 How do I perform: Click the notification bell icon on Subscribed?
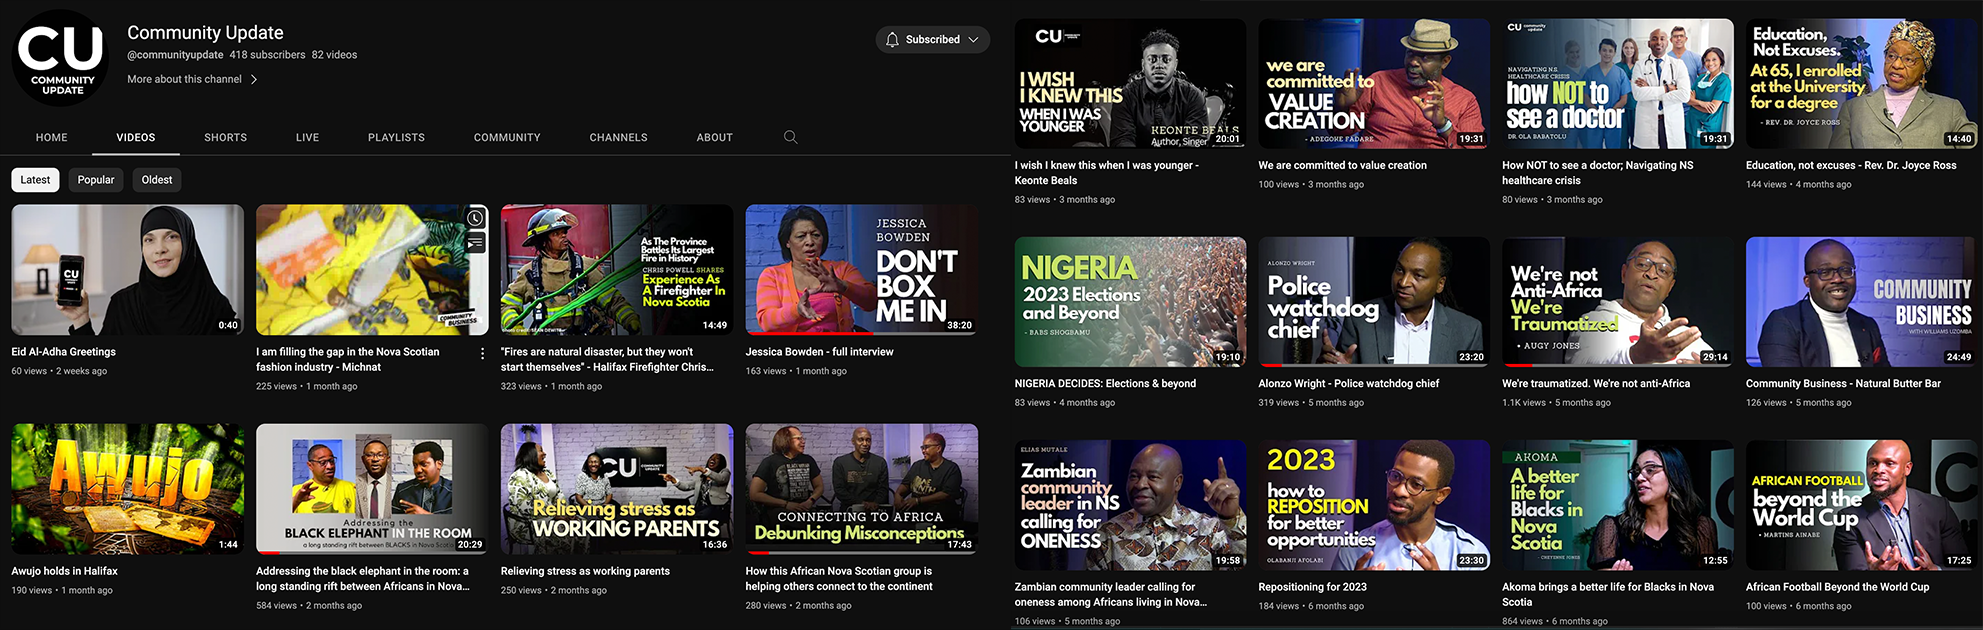pos(892,40)
